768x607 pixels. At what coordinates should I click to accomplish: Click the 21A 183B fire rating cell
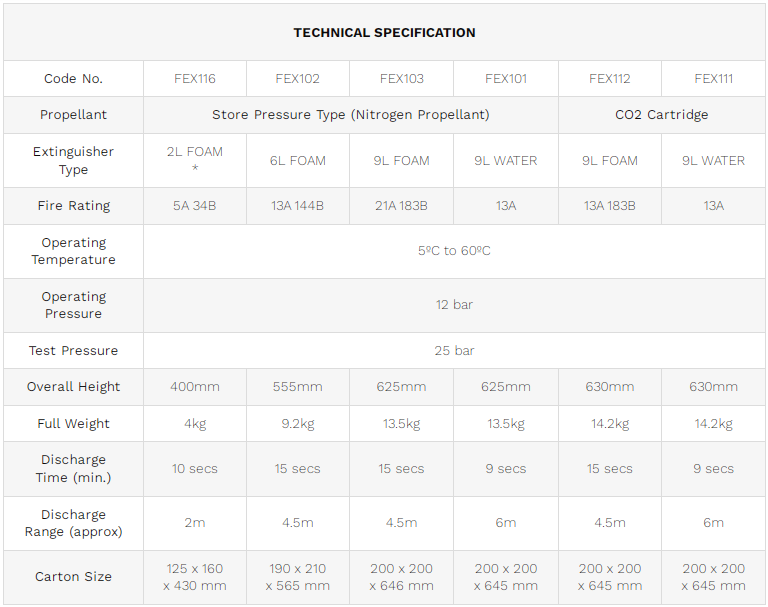click(x=402, y=206)
